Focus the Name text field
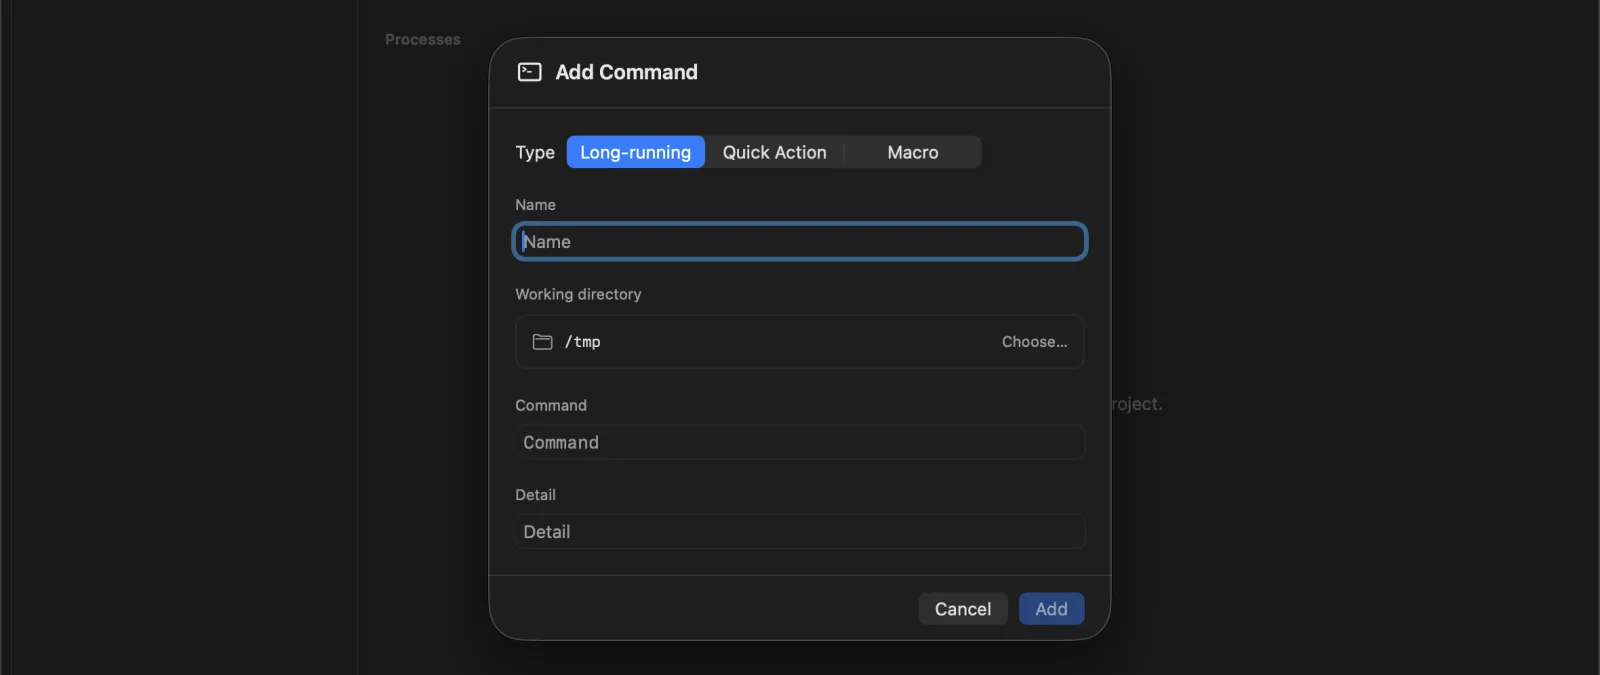Image resolution: width=1600 pixels, height=675 pixels. [800, 242]
